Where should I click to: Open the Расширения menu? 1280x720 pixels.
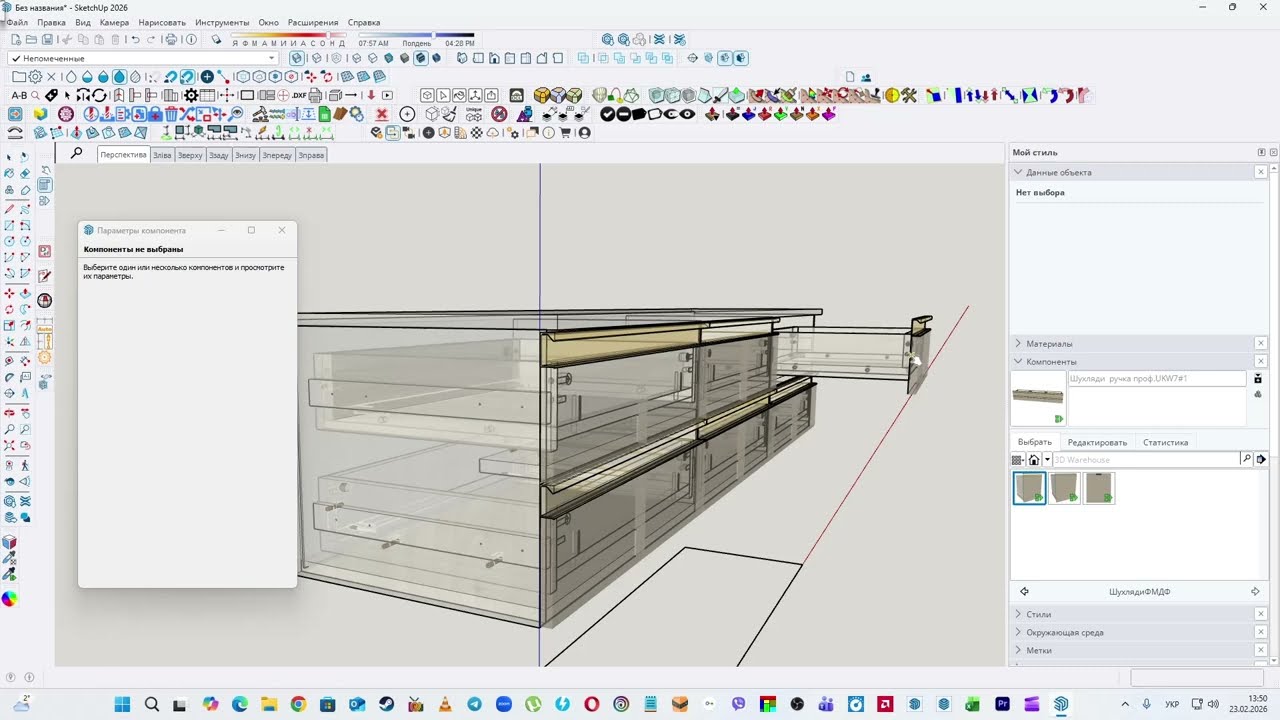pos(313,22)
